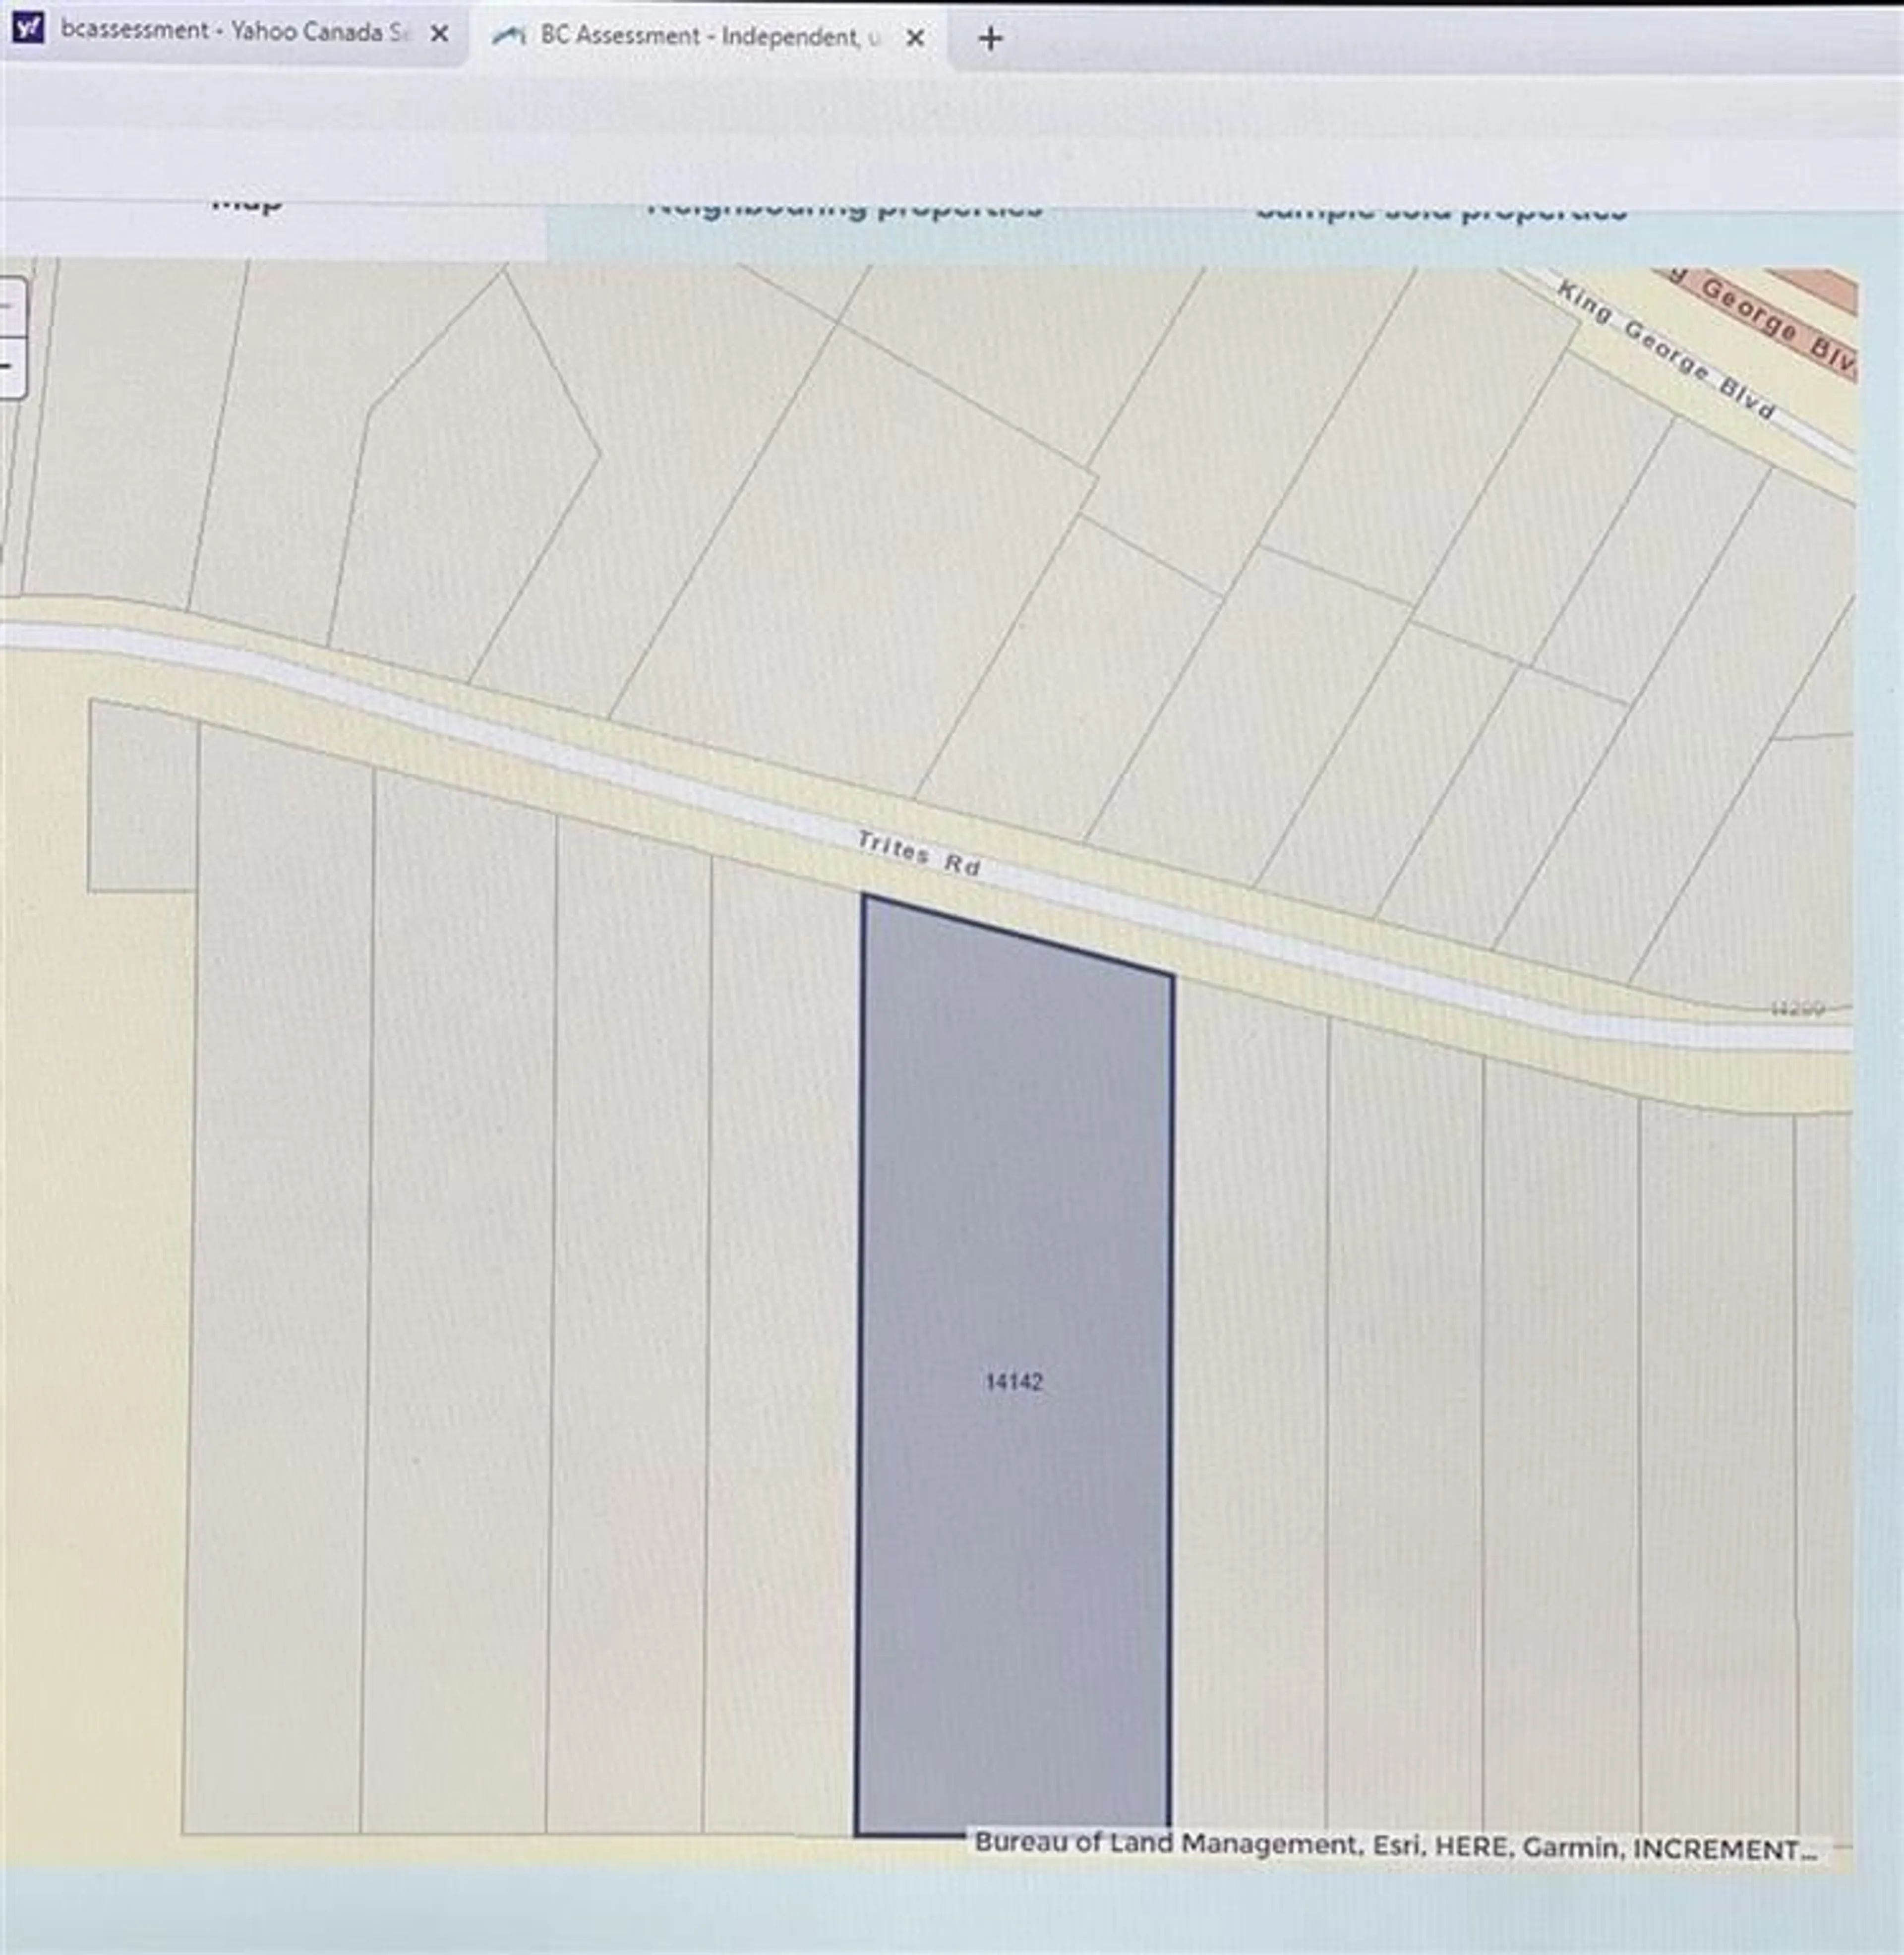Switch to the BC Assessment browser tab

(708, 37)
